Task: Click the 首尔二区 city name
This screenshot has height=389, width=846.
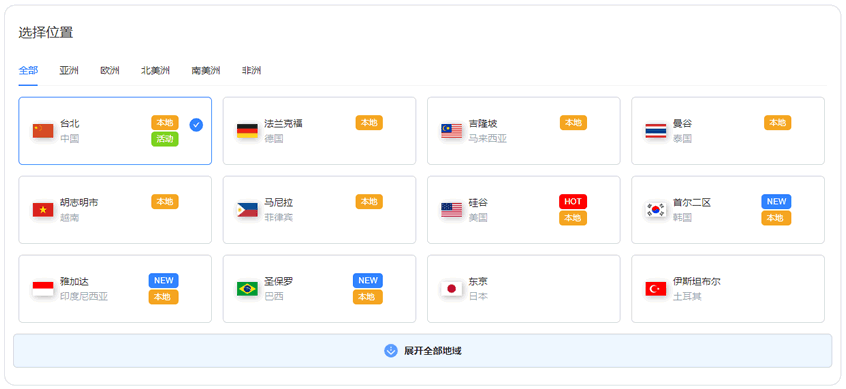Action: pos(692,203)
